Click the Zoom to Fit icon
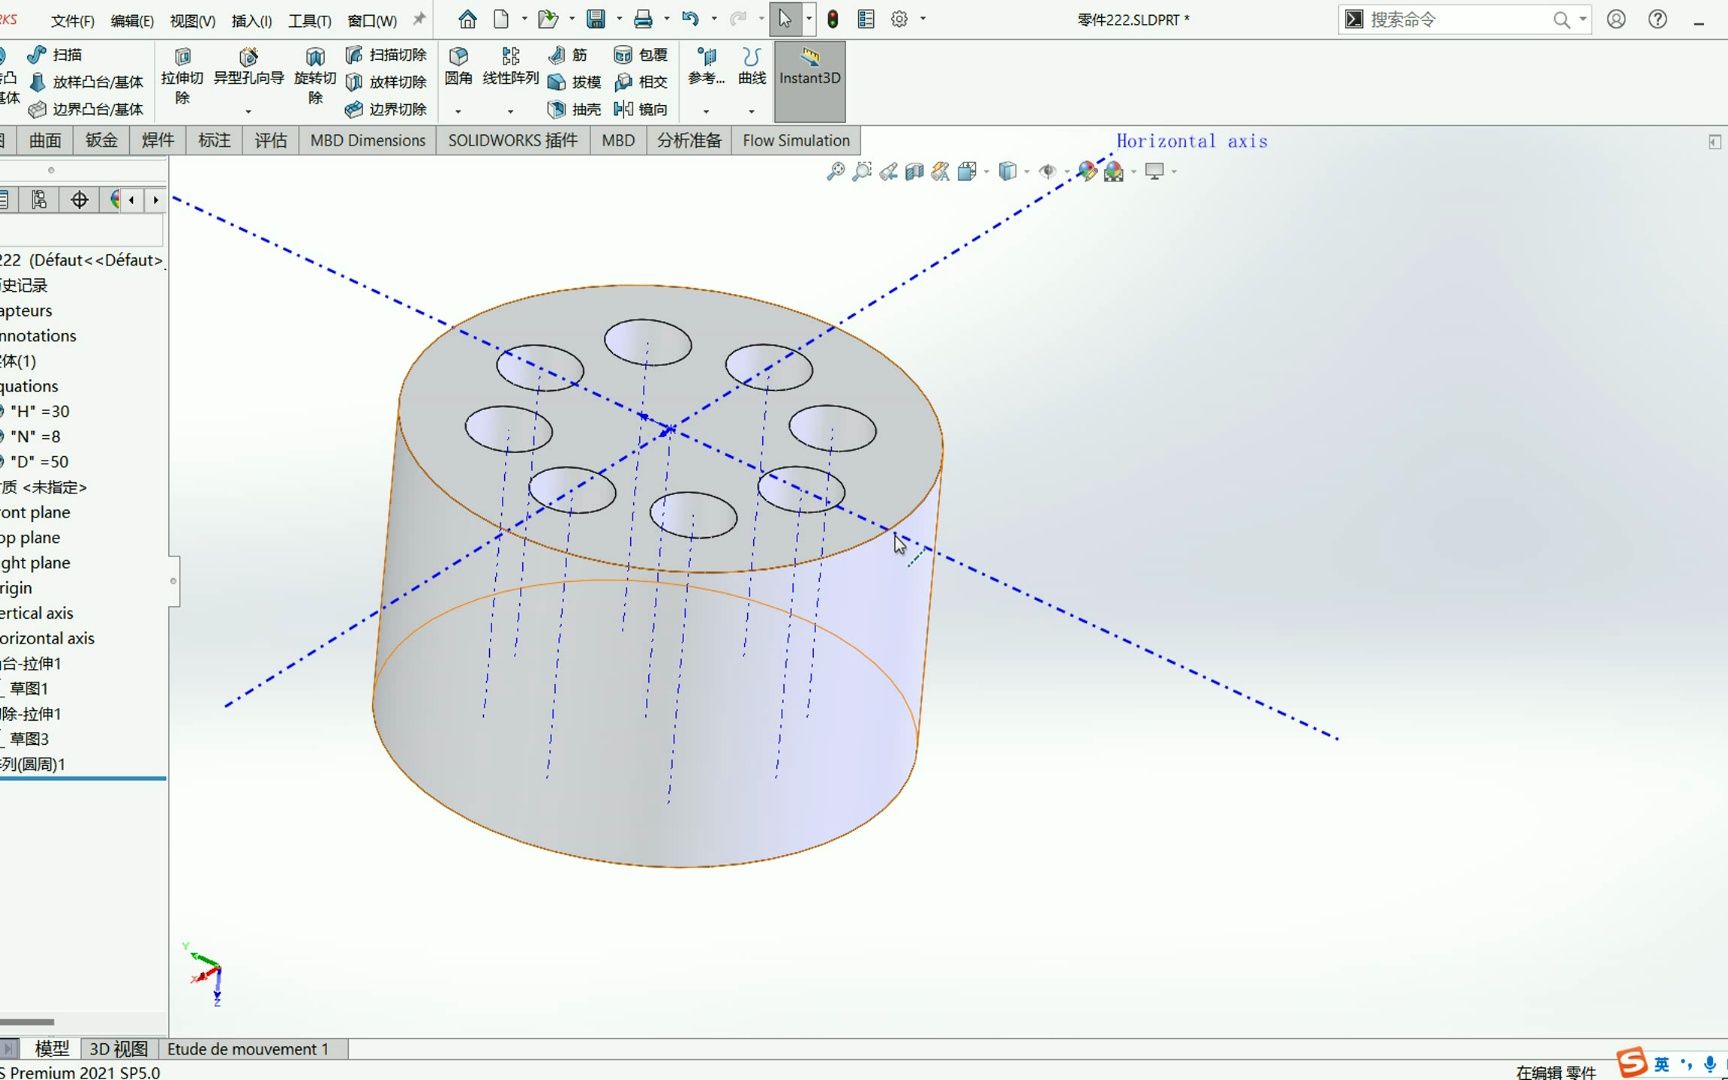This screenshot has height=1080, width=1728. point(834,171)
